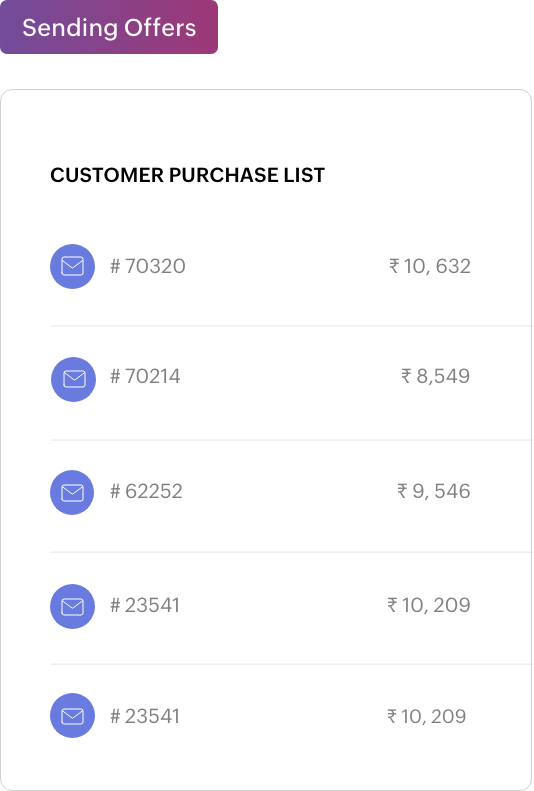
Task: Click the Sending Offers button
Action: coord(109,27)
